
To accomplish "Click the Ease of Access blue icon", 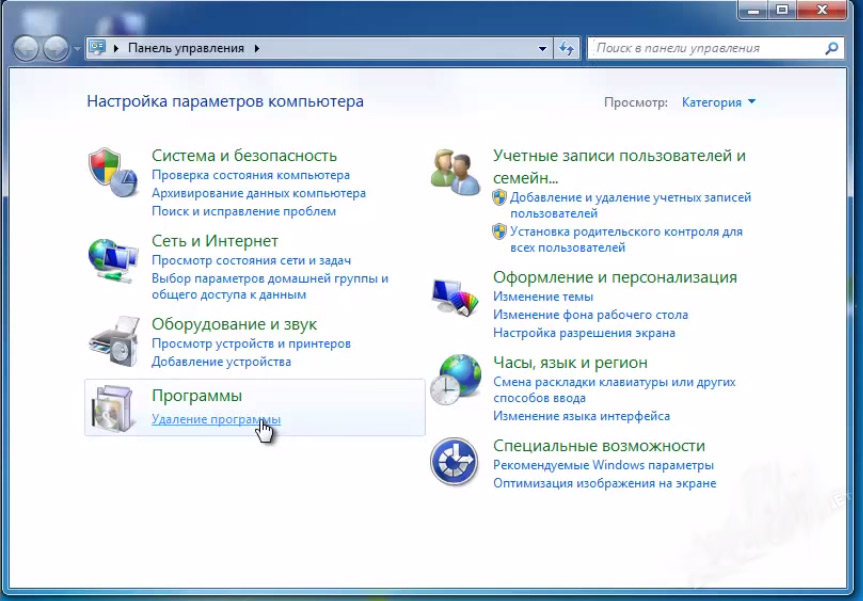I will point(455,462).
